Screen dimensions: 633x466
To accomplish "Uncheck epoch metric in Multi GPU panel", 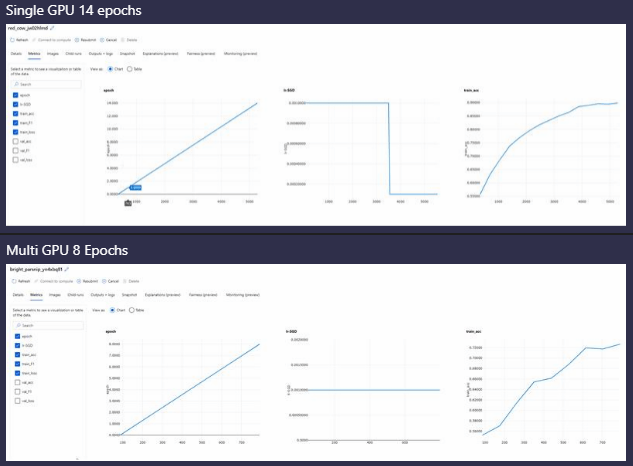I will coord(17,336).
